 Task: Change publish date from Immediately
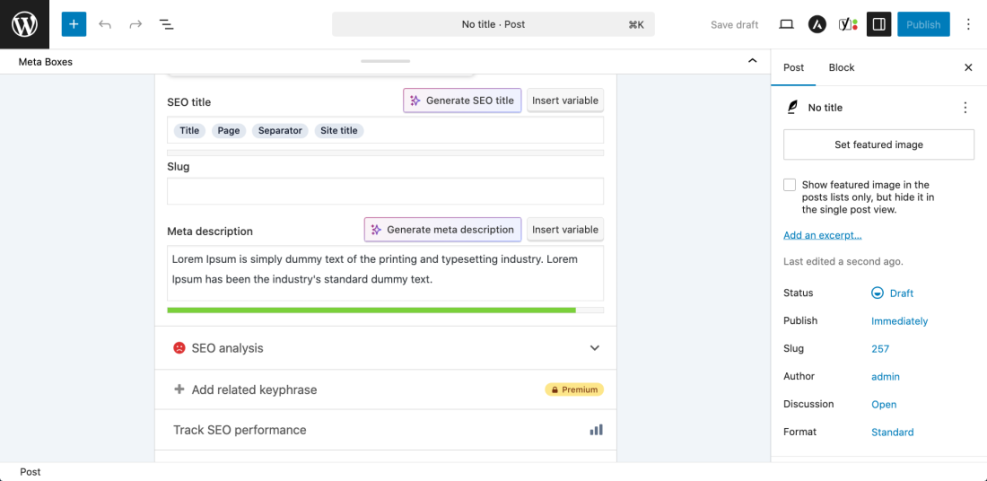[899, 321]
